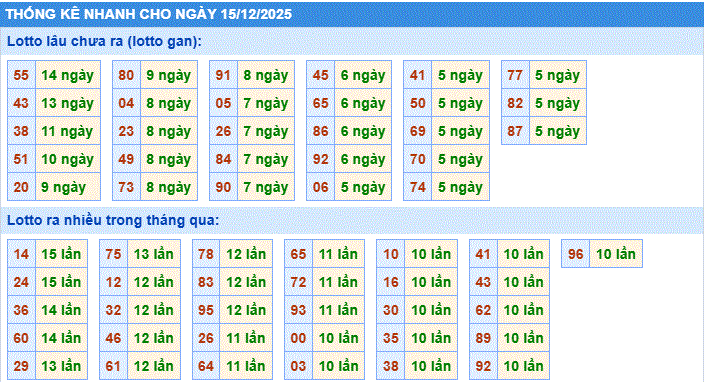Click the heading 'Lotto ra nhiều trong tháng qua'

[112, 220]
